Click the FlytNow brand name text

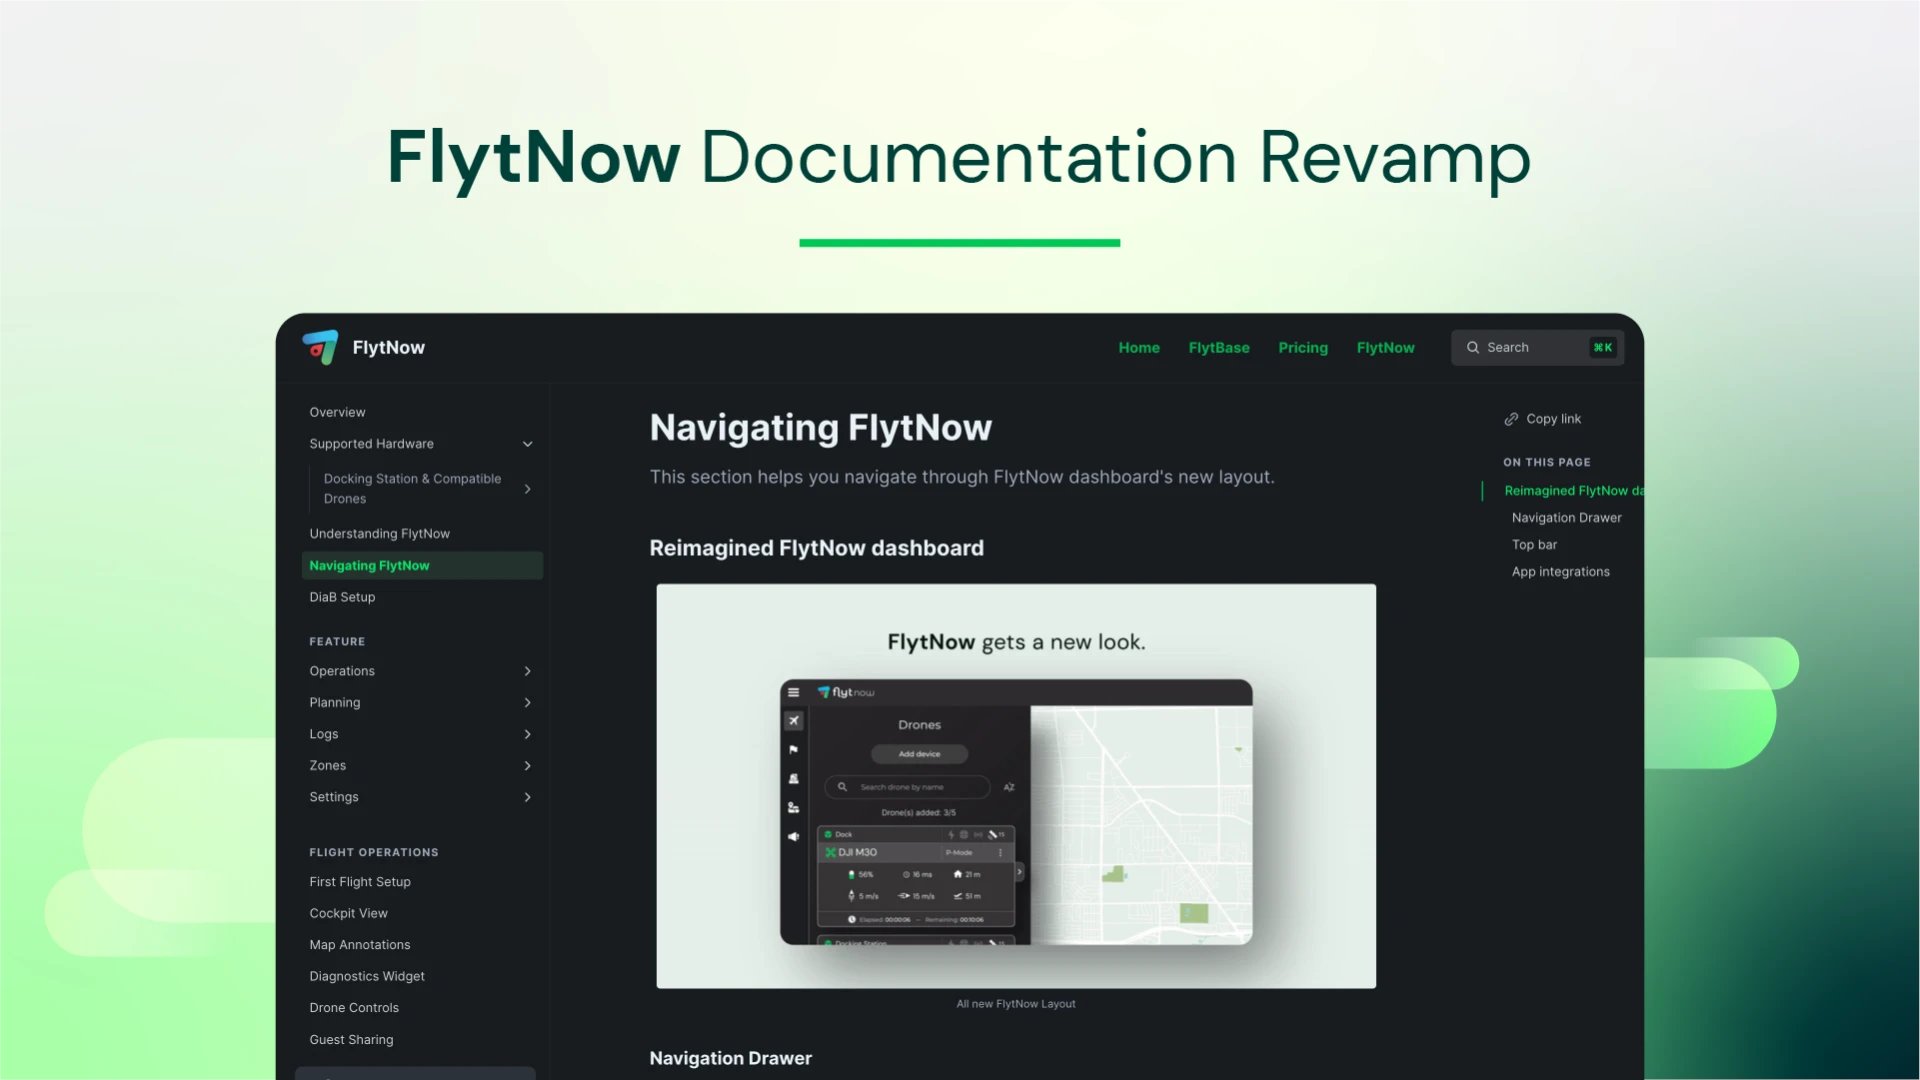click(x=388, y=348)
